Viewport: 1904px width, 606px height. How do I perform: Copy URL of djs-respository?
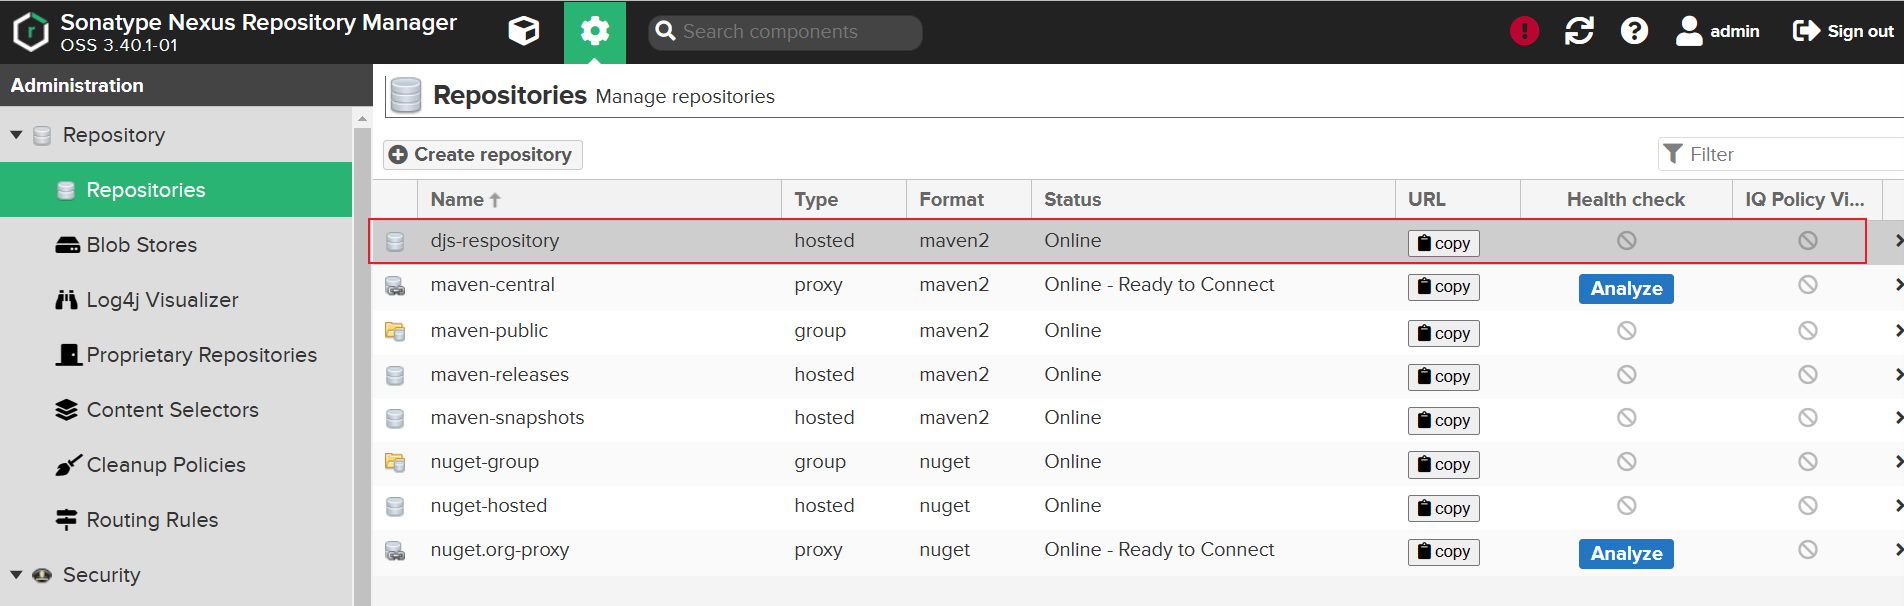click(x=1443, y=243)
